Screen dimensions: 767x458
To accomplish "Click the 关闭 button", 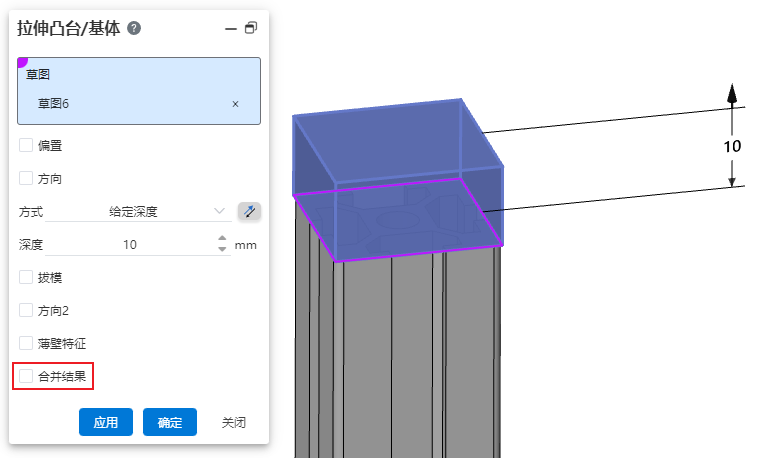I will click(234, 422).
